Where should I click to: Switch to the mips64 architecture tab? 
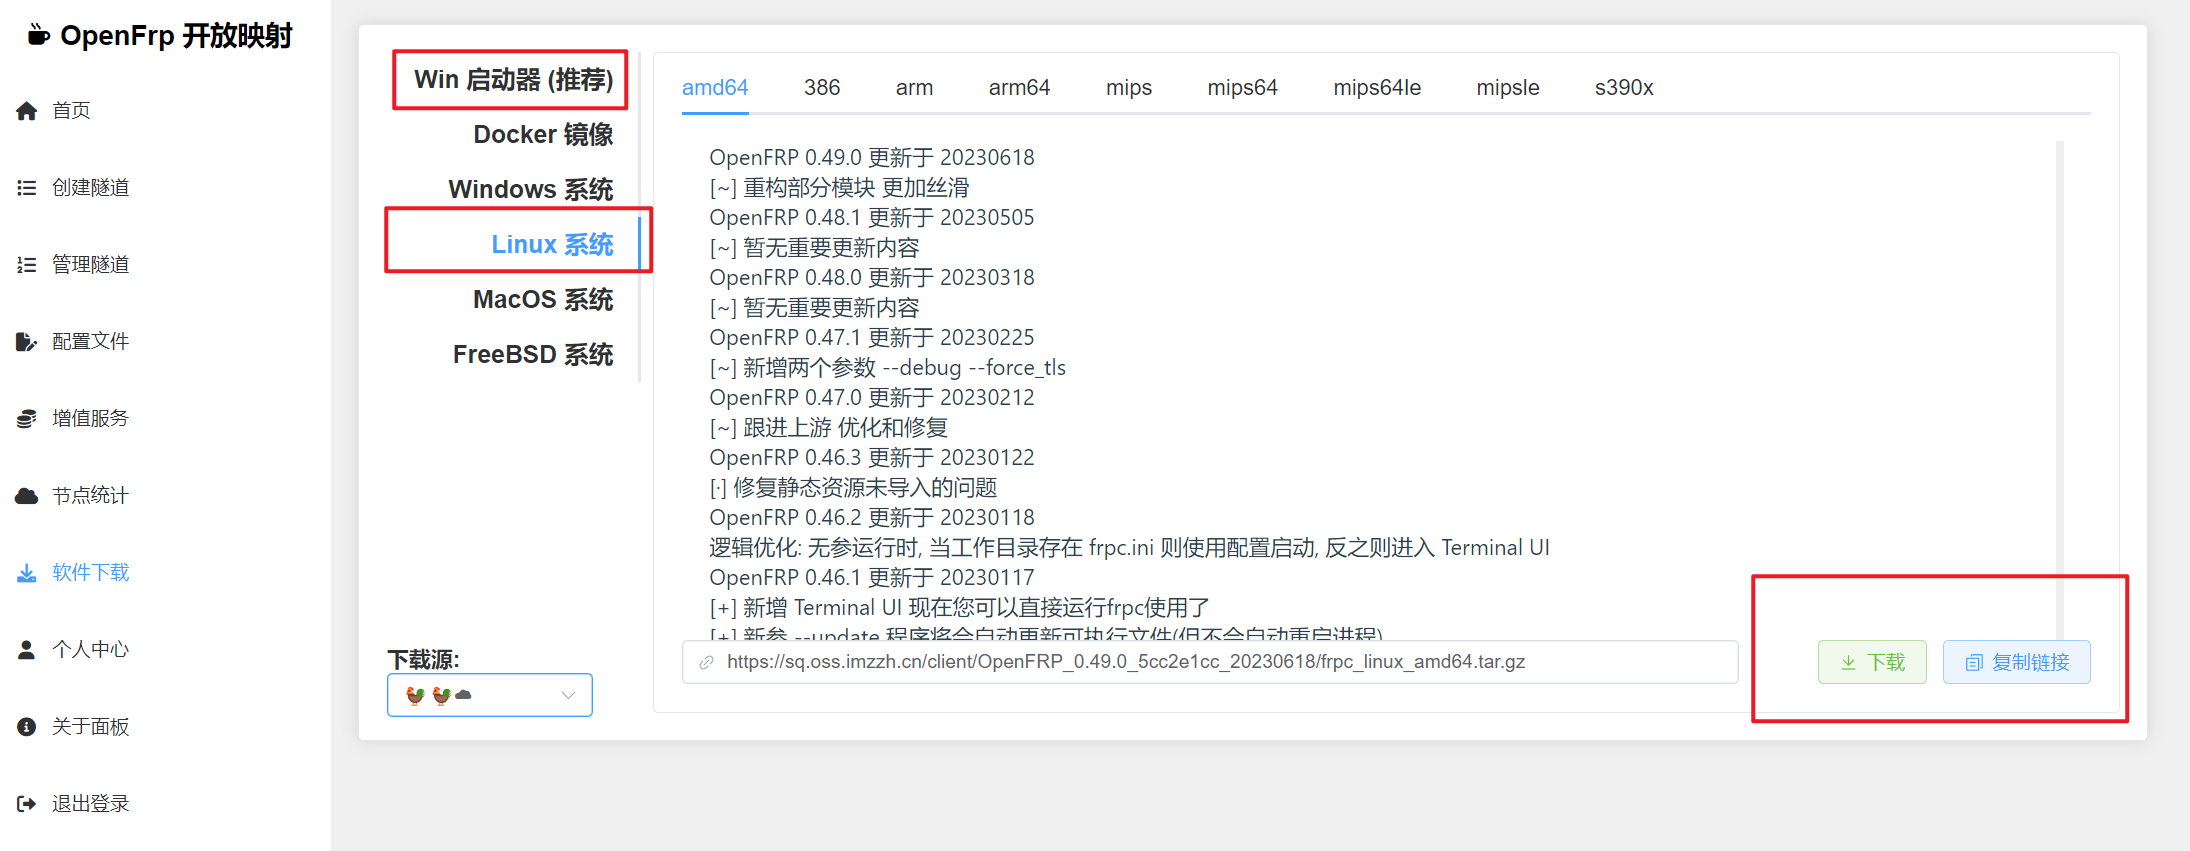(x=1242, y=88)
